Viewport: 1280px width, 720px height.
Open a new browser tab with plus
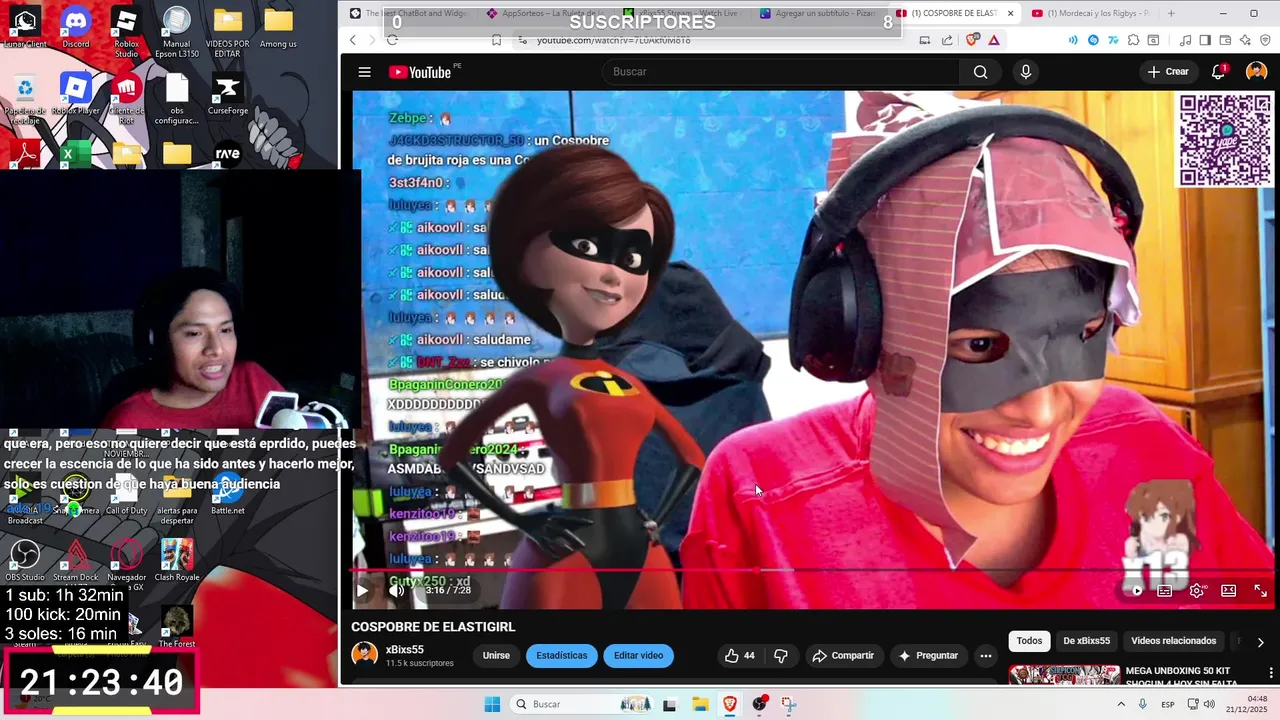pyautogui.click(x=1171, y=14)
